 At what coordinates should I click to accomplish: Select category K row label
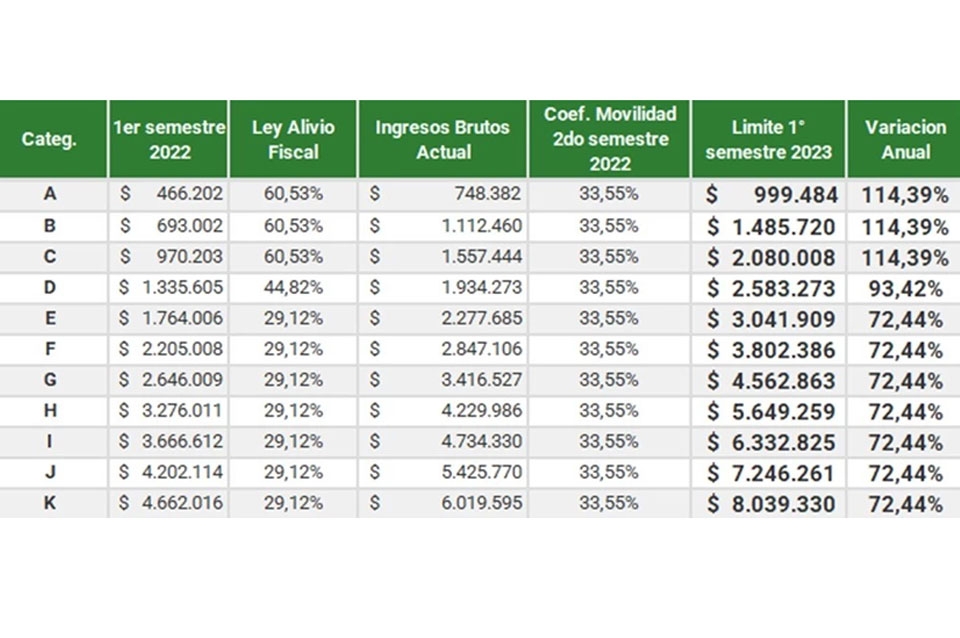pos(50,504)
